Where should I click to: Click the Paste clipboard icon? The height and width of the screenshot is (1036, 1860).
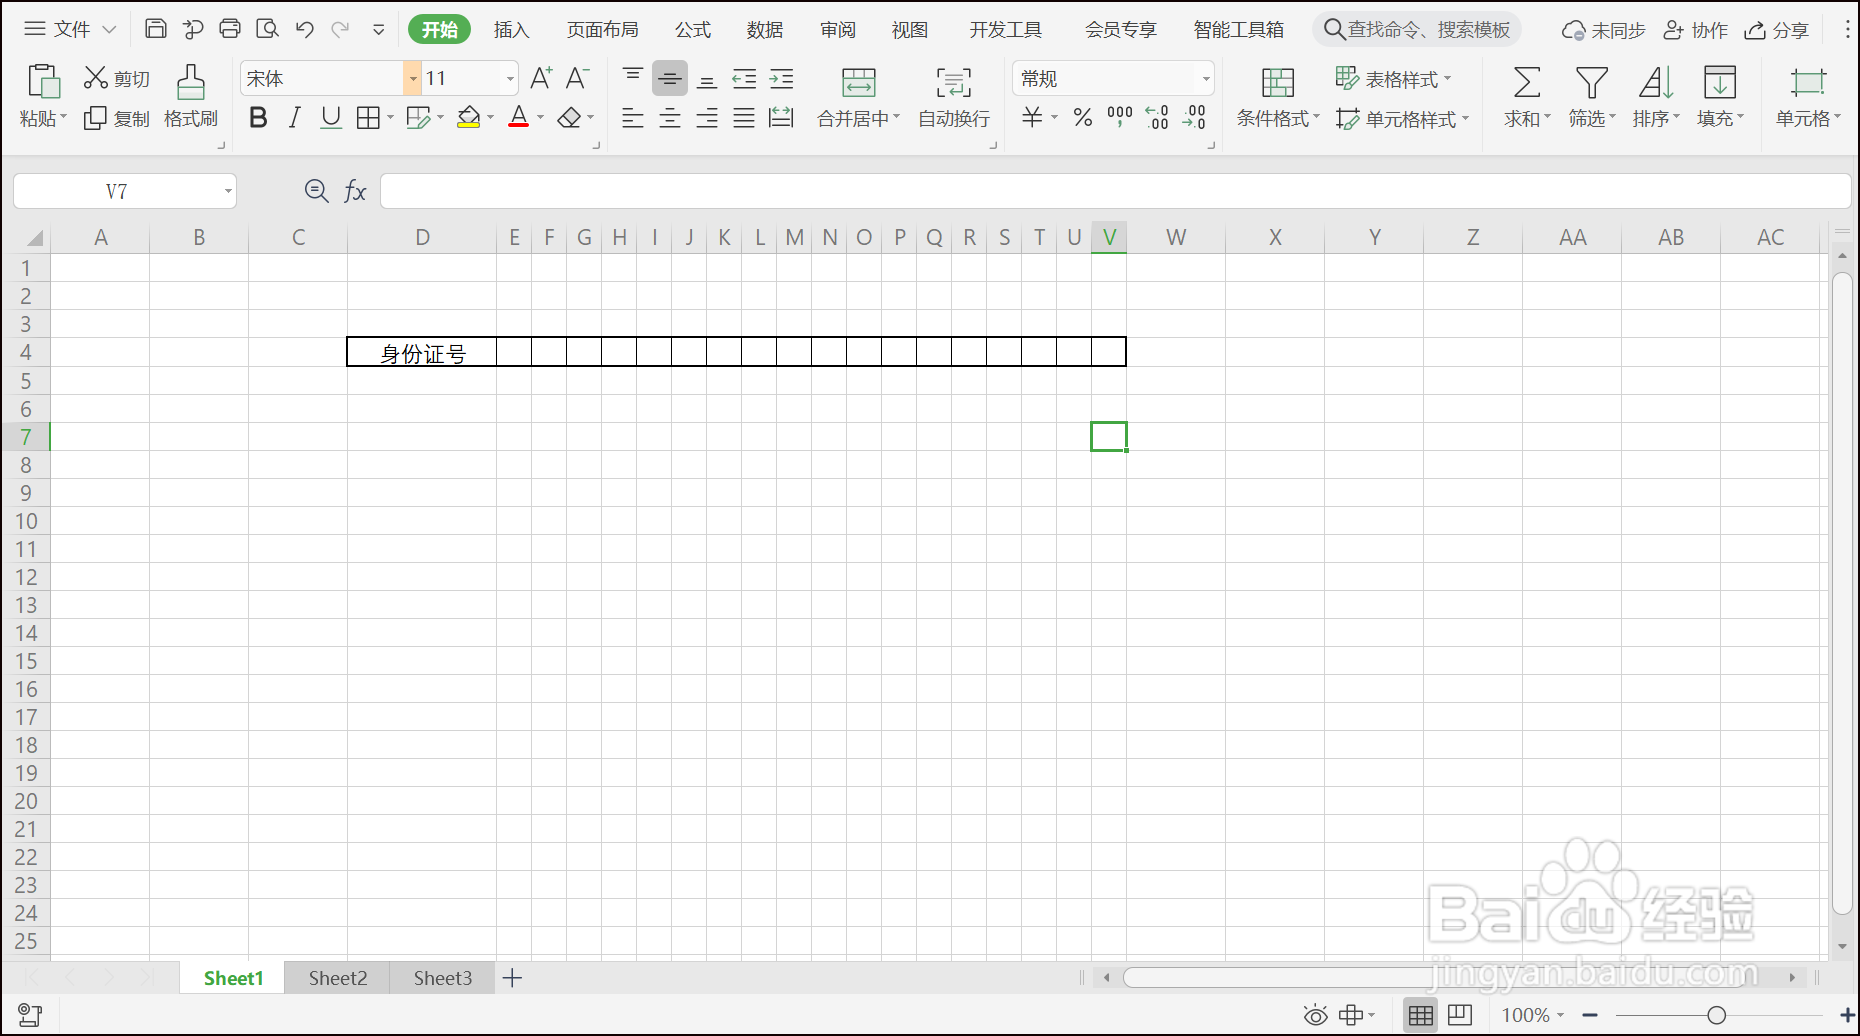[x=44, y=81]
